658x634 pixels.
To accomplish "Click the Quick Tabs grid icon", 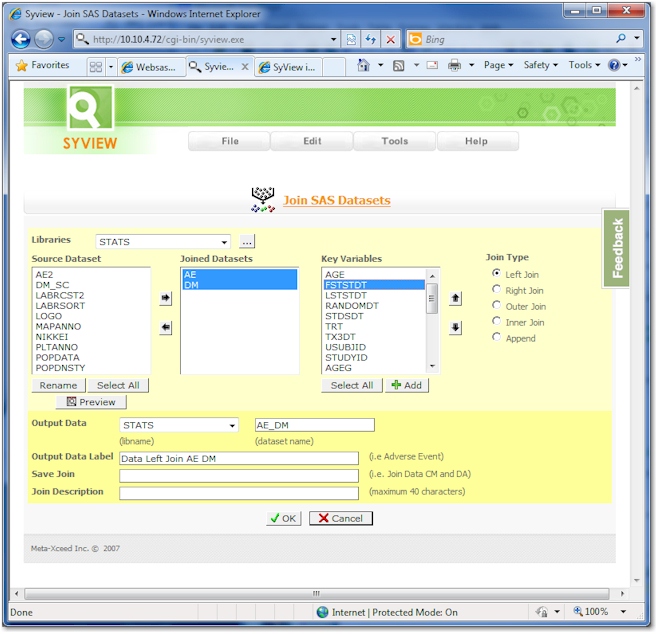I will 96,67.
